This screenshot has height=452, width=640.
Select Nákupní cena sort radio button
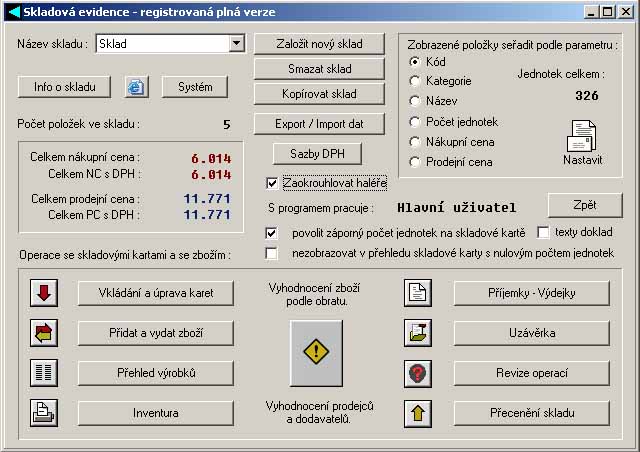(415, 142)
